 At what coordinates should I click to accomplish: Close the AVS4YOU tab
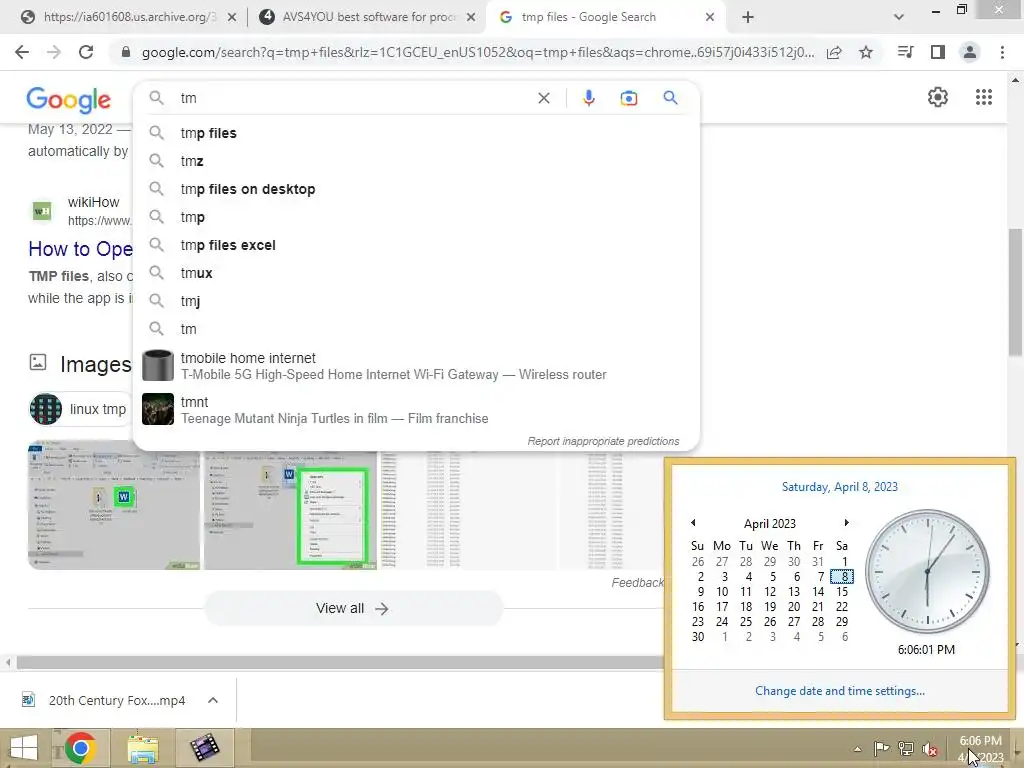[470, 18]
